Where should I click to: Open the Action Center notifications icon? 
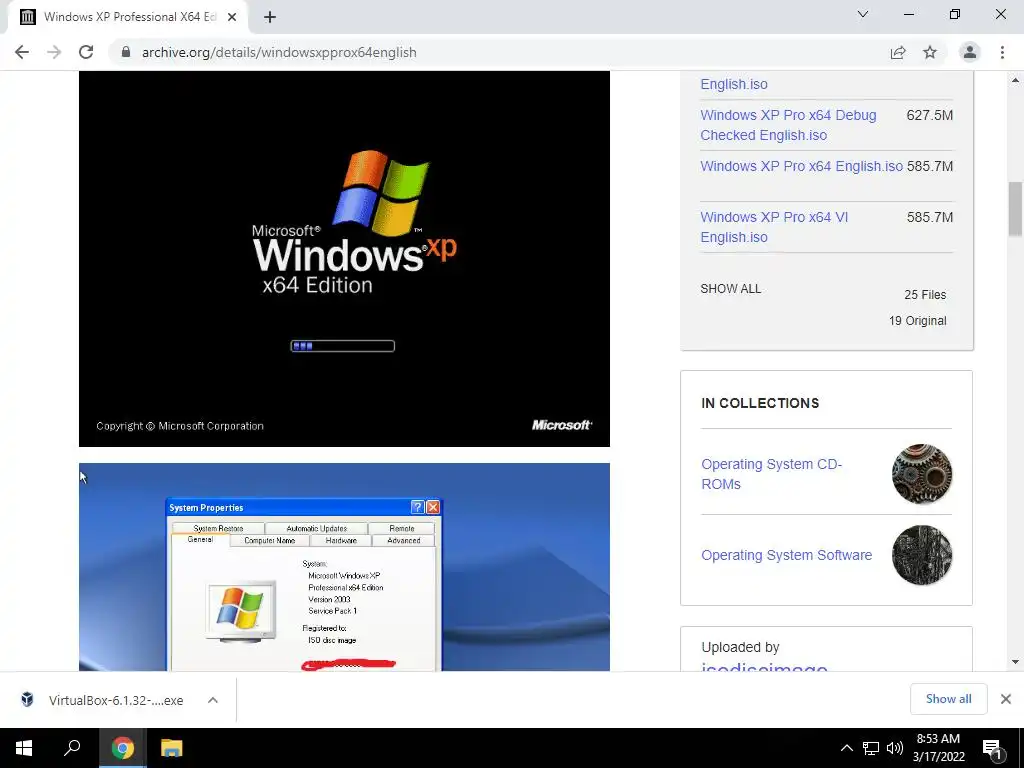tap(992, 748)
